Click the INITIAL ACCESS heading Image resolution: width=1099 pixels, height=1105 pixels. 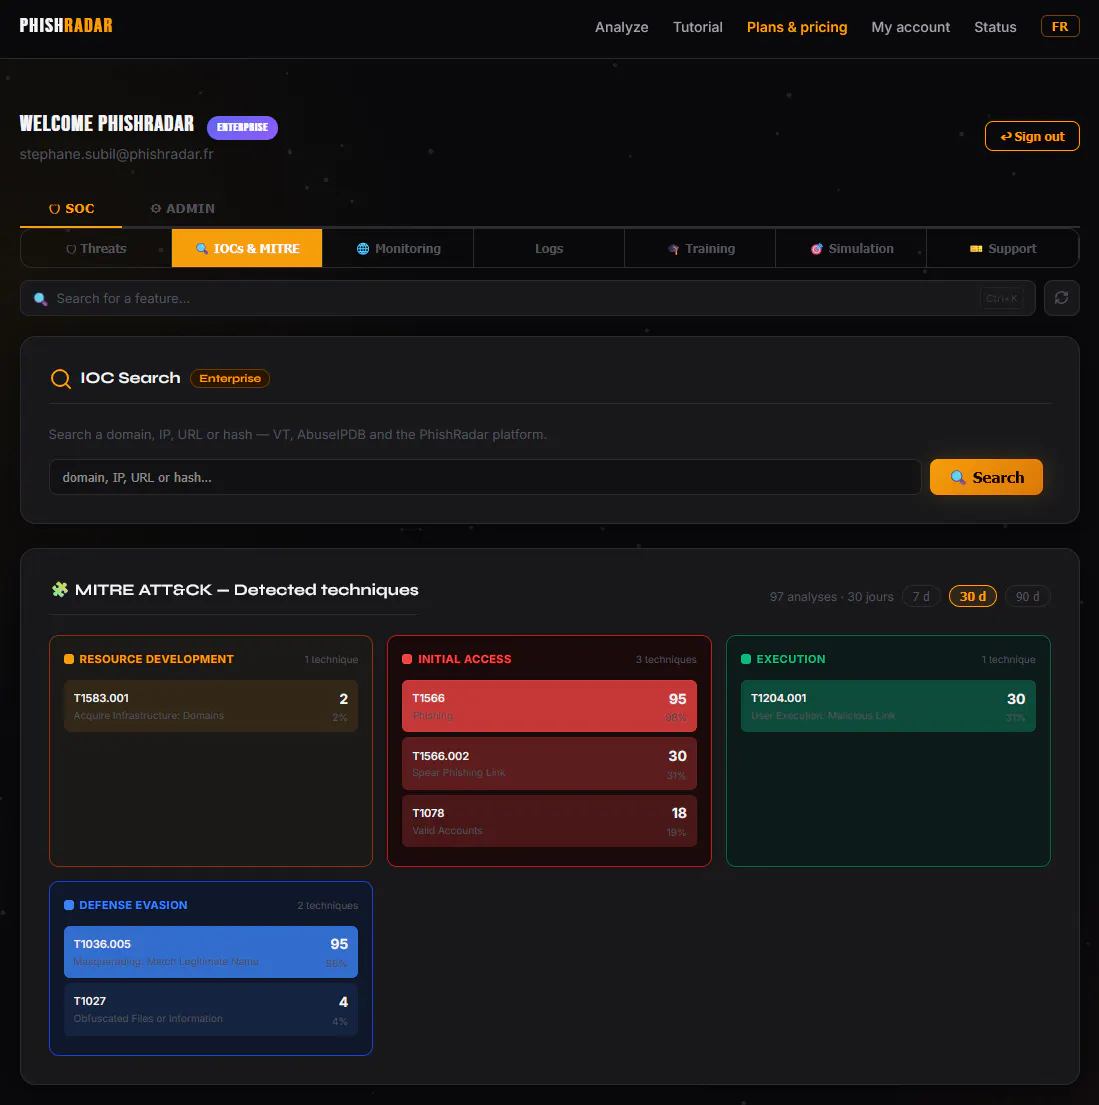tap(465, 659)
